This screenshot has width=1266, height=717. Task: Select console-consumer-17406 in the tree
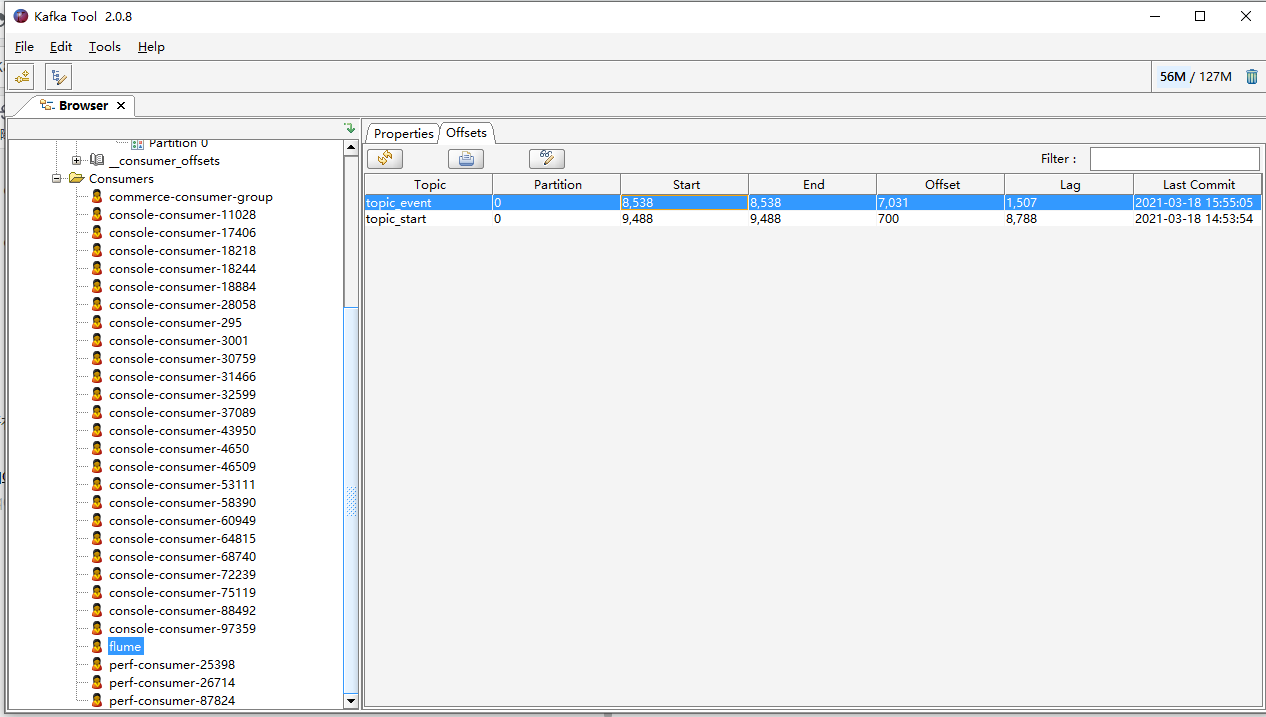[182, 233]
